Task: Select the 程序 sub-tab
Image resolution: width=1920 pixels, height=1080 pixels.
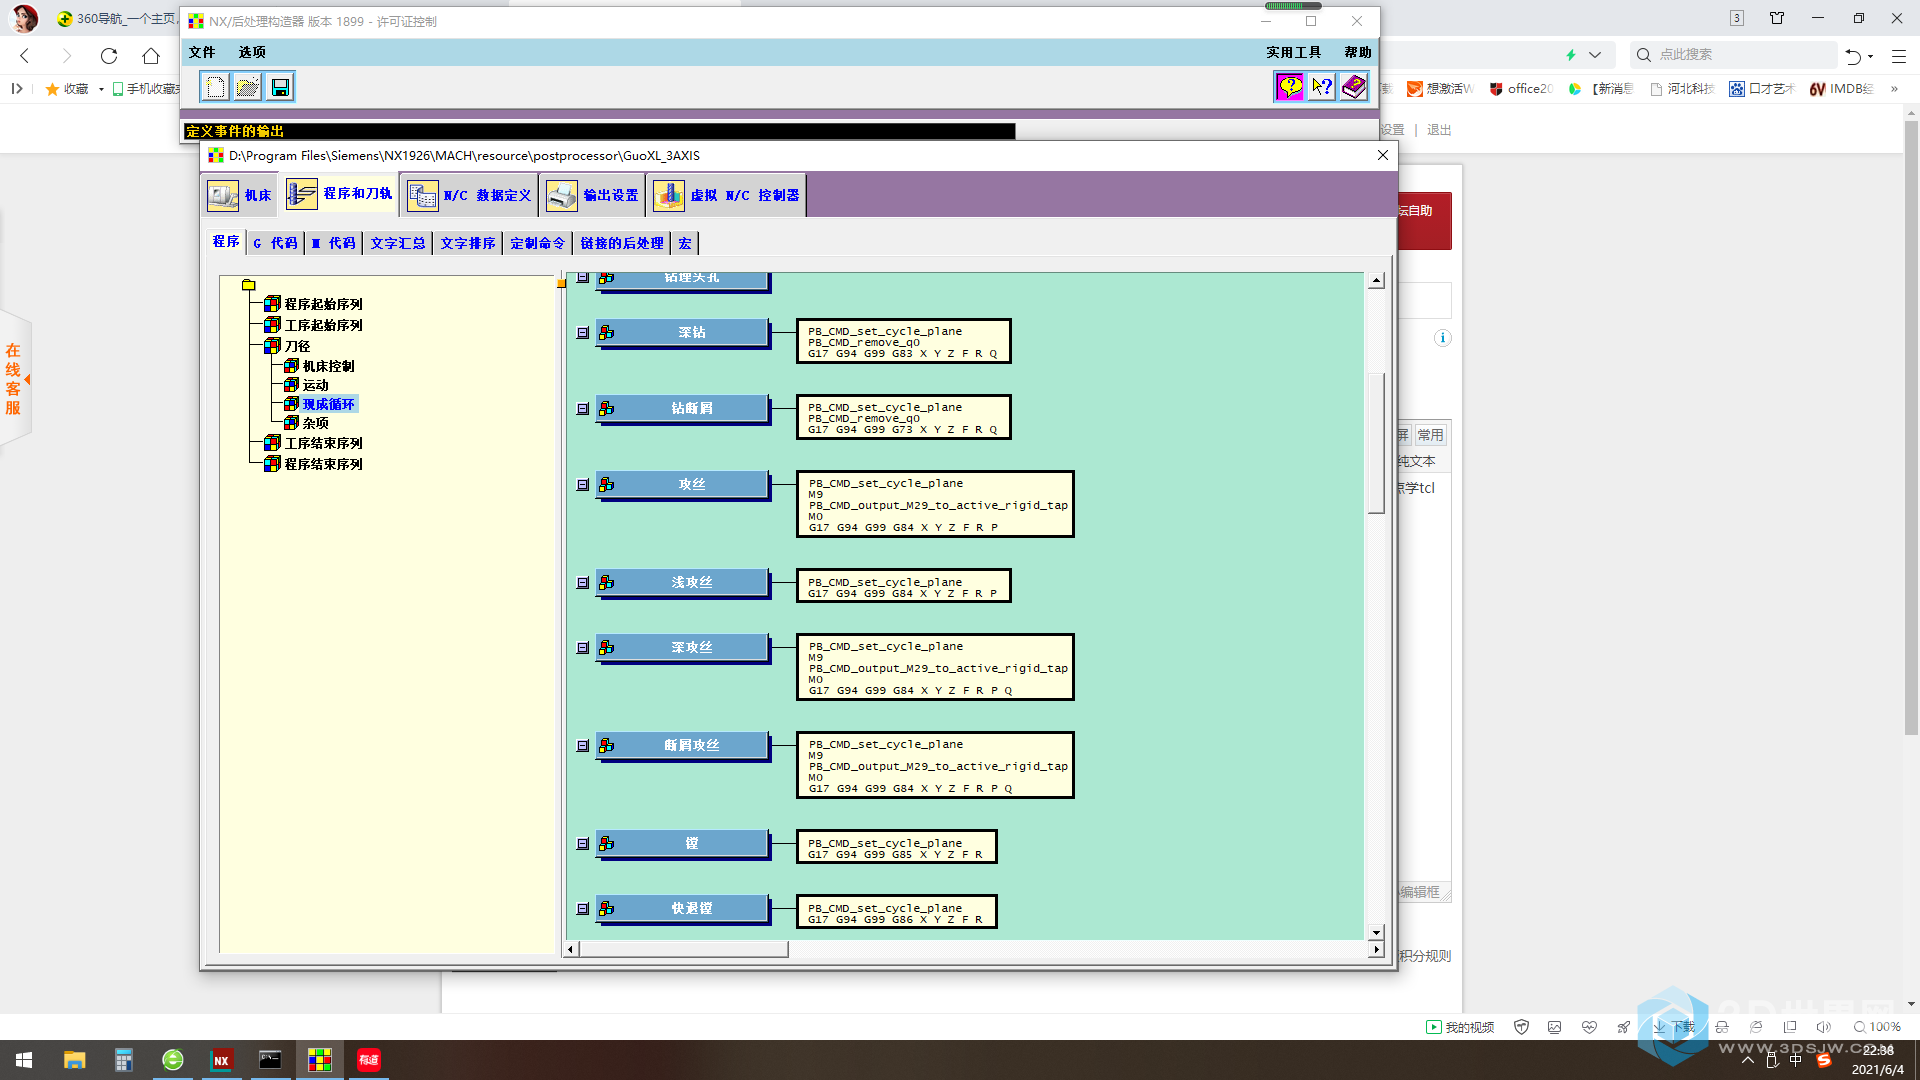Action: [226, 241]
